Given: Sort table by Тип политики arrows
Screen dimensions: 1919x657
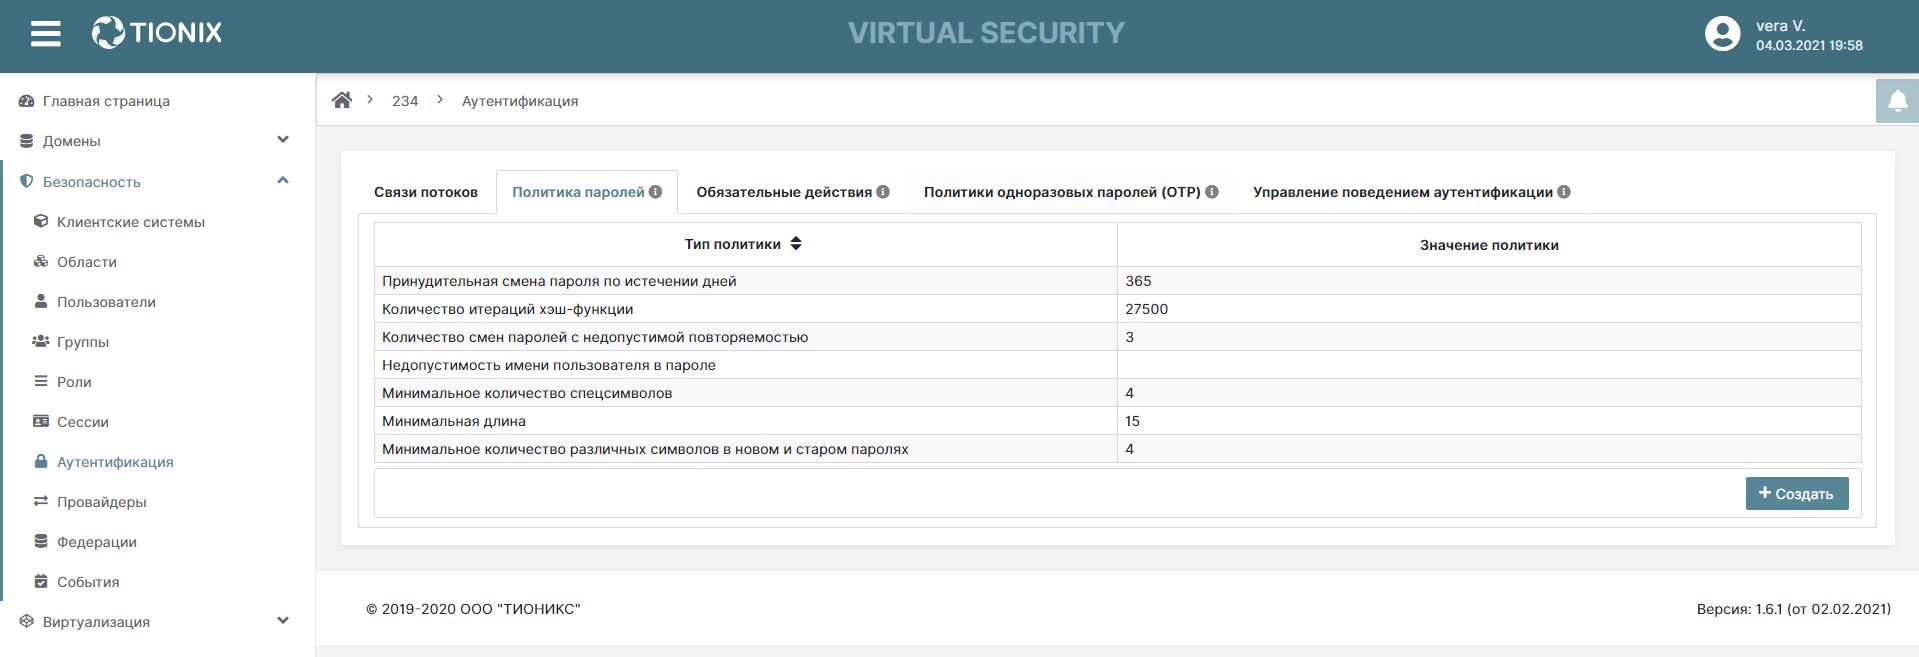Looking at the screenshot, I should coord(796,244).
